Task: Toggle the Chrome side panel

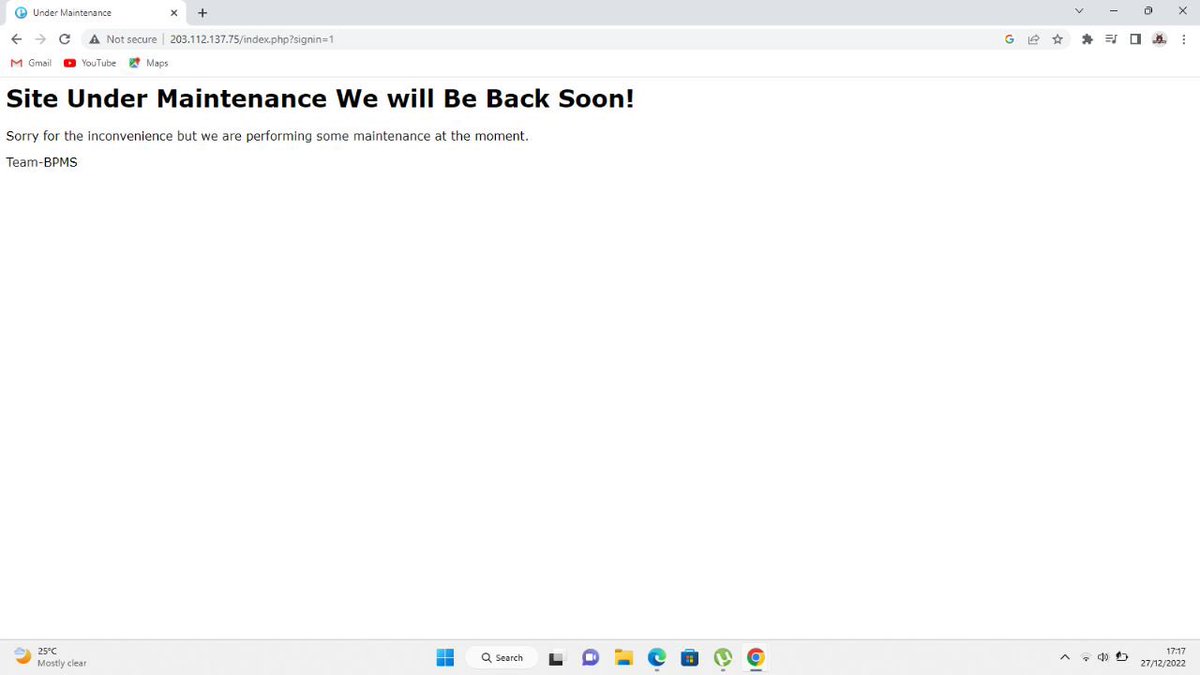Action: (x=1135, y=39)
